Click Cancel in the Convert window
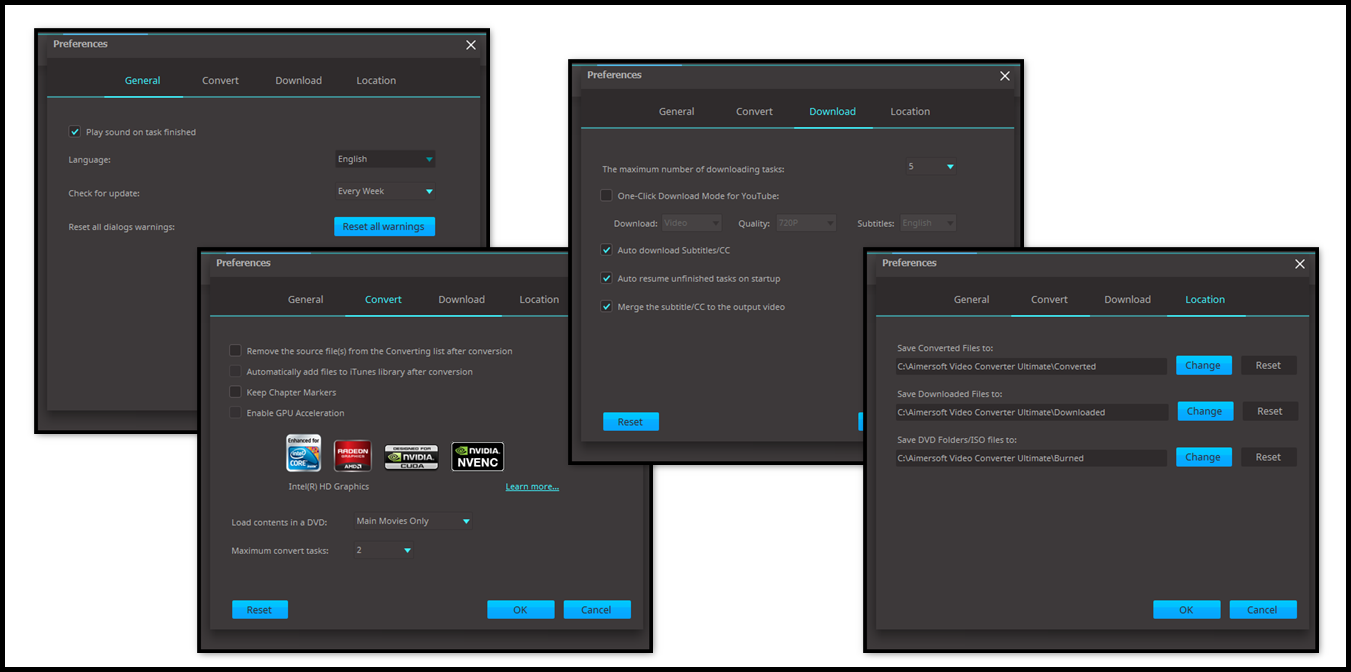 pos(597,610)
